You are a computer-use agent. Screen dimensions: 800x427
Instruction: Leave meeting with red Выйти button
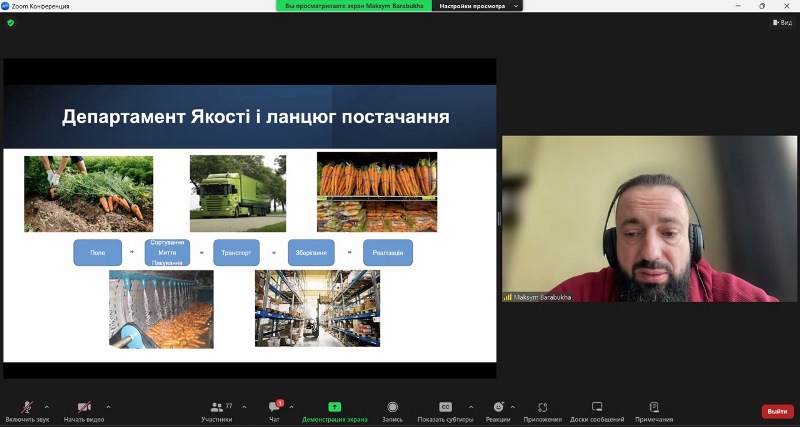pyautogui.click(x=777, y=411)
